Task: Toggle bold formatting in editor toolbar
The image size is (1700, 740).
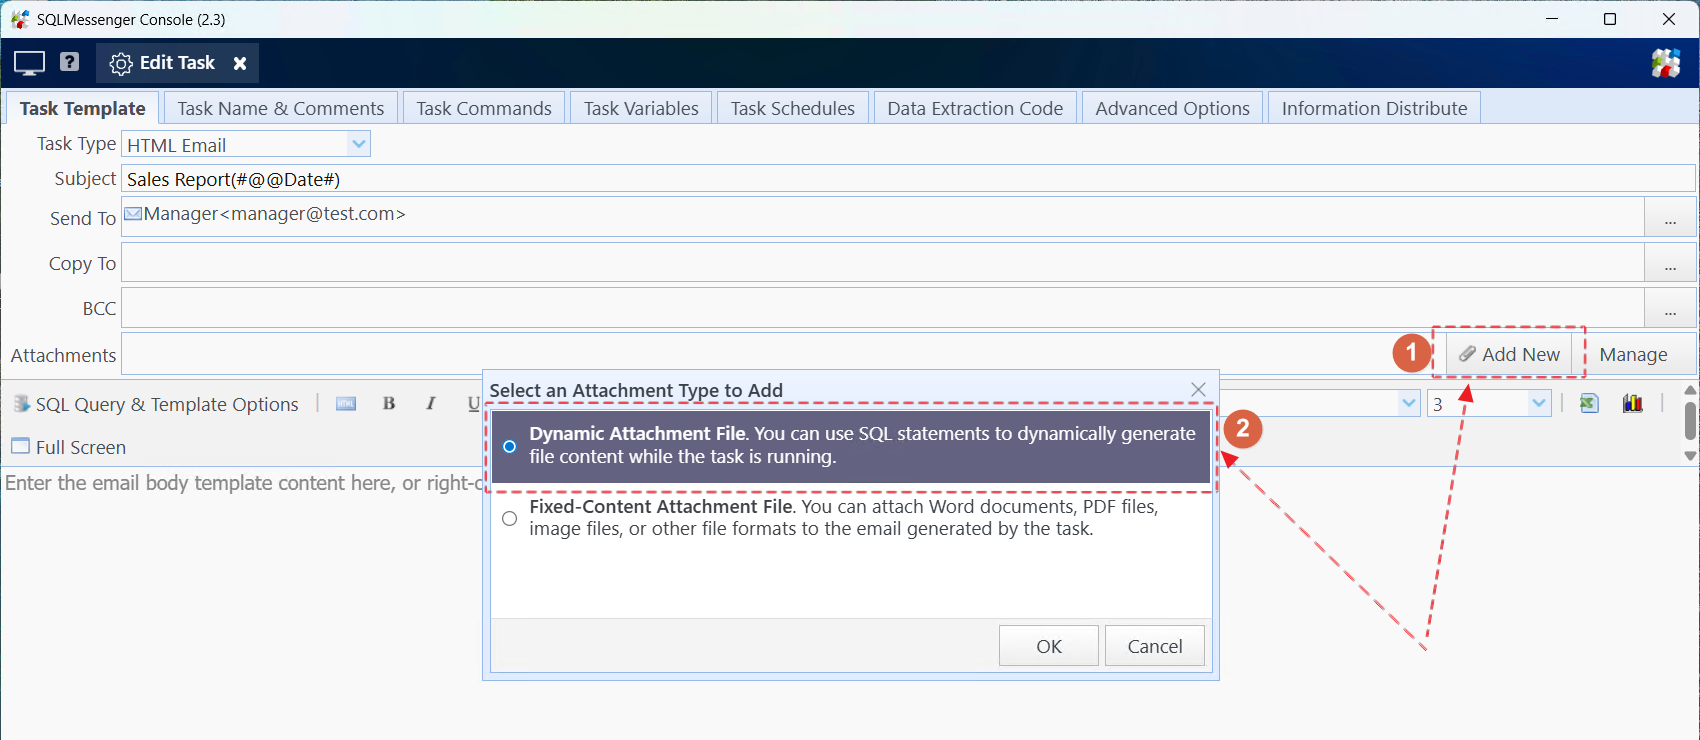Action: 389,404
